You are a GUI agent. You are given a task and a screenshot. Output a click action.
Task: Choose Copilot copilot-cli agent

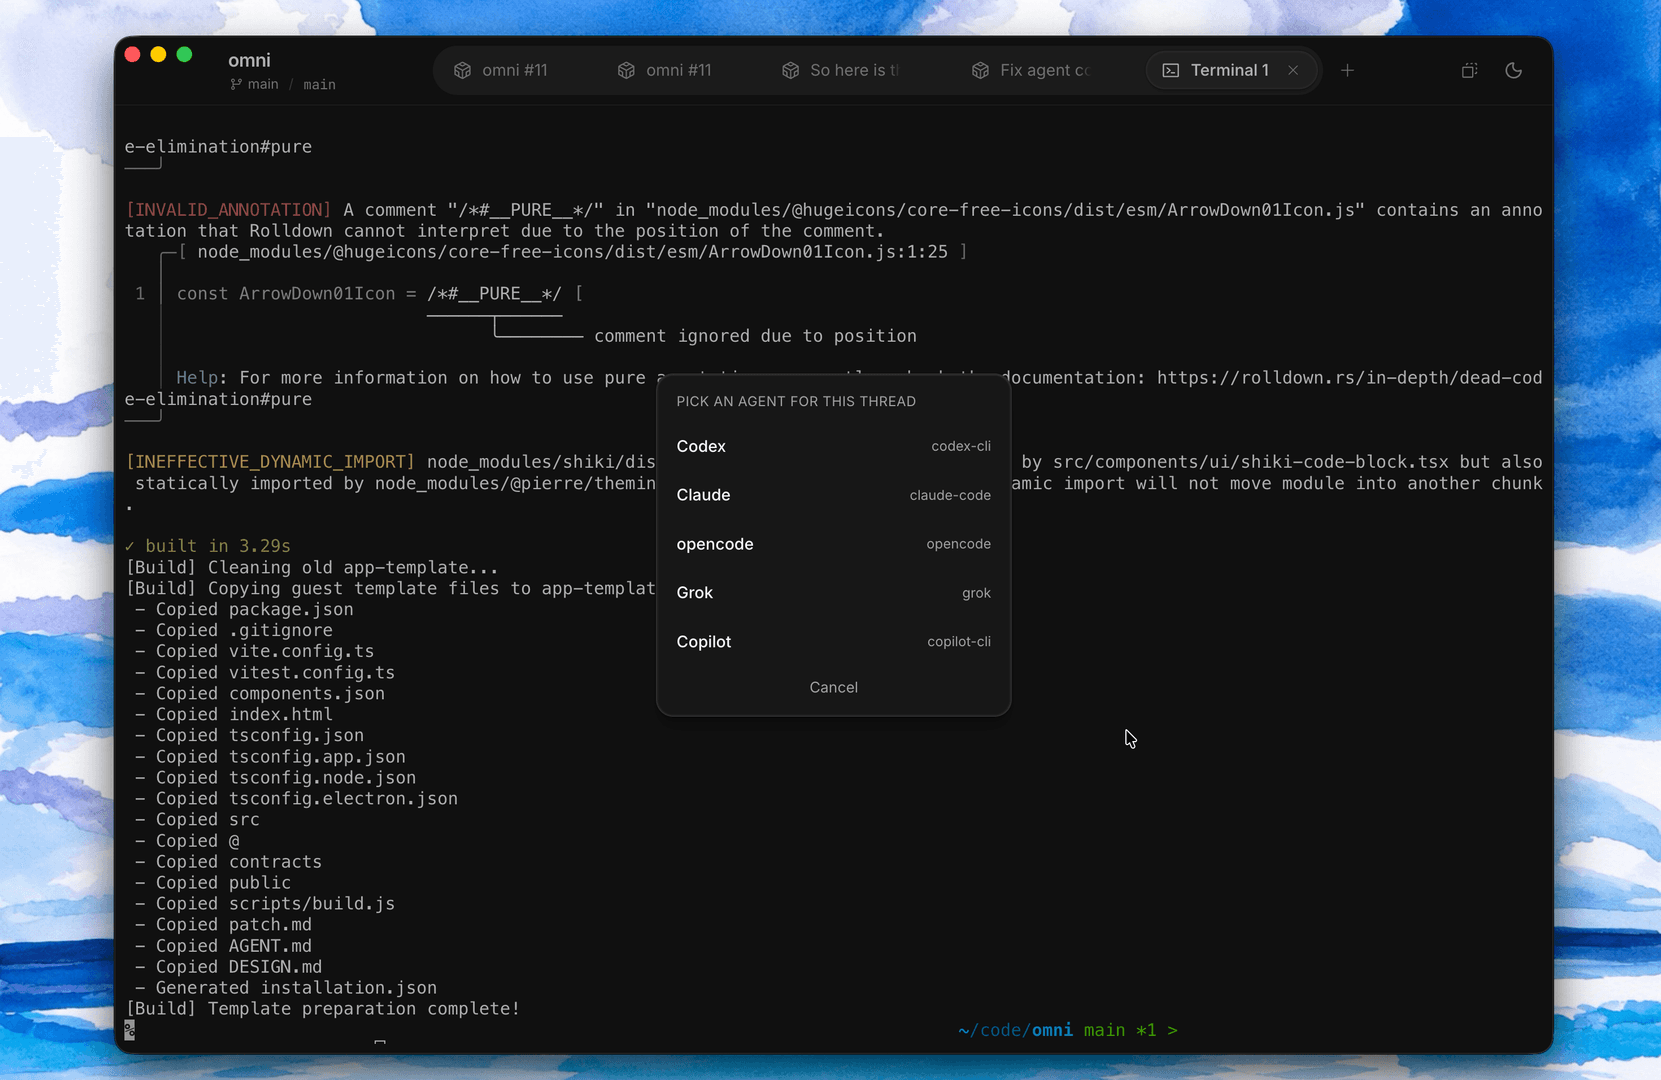pos(833,642)
